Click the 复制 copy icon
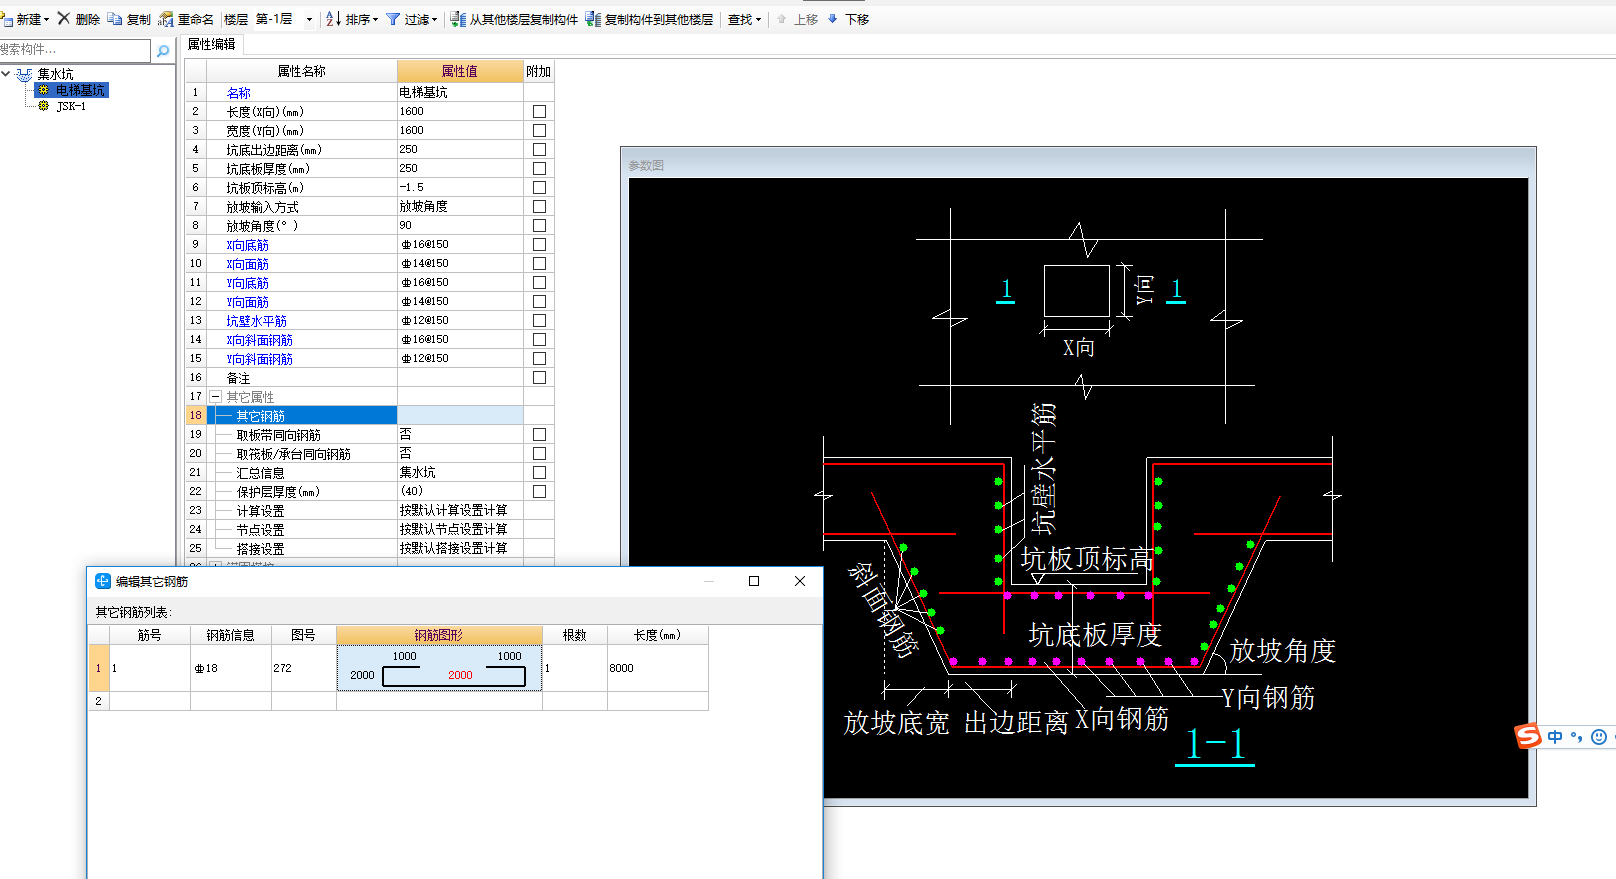The height and width of the screenshot is (879, 1616). point(115,19)
